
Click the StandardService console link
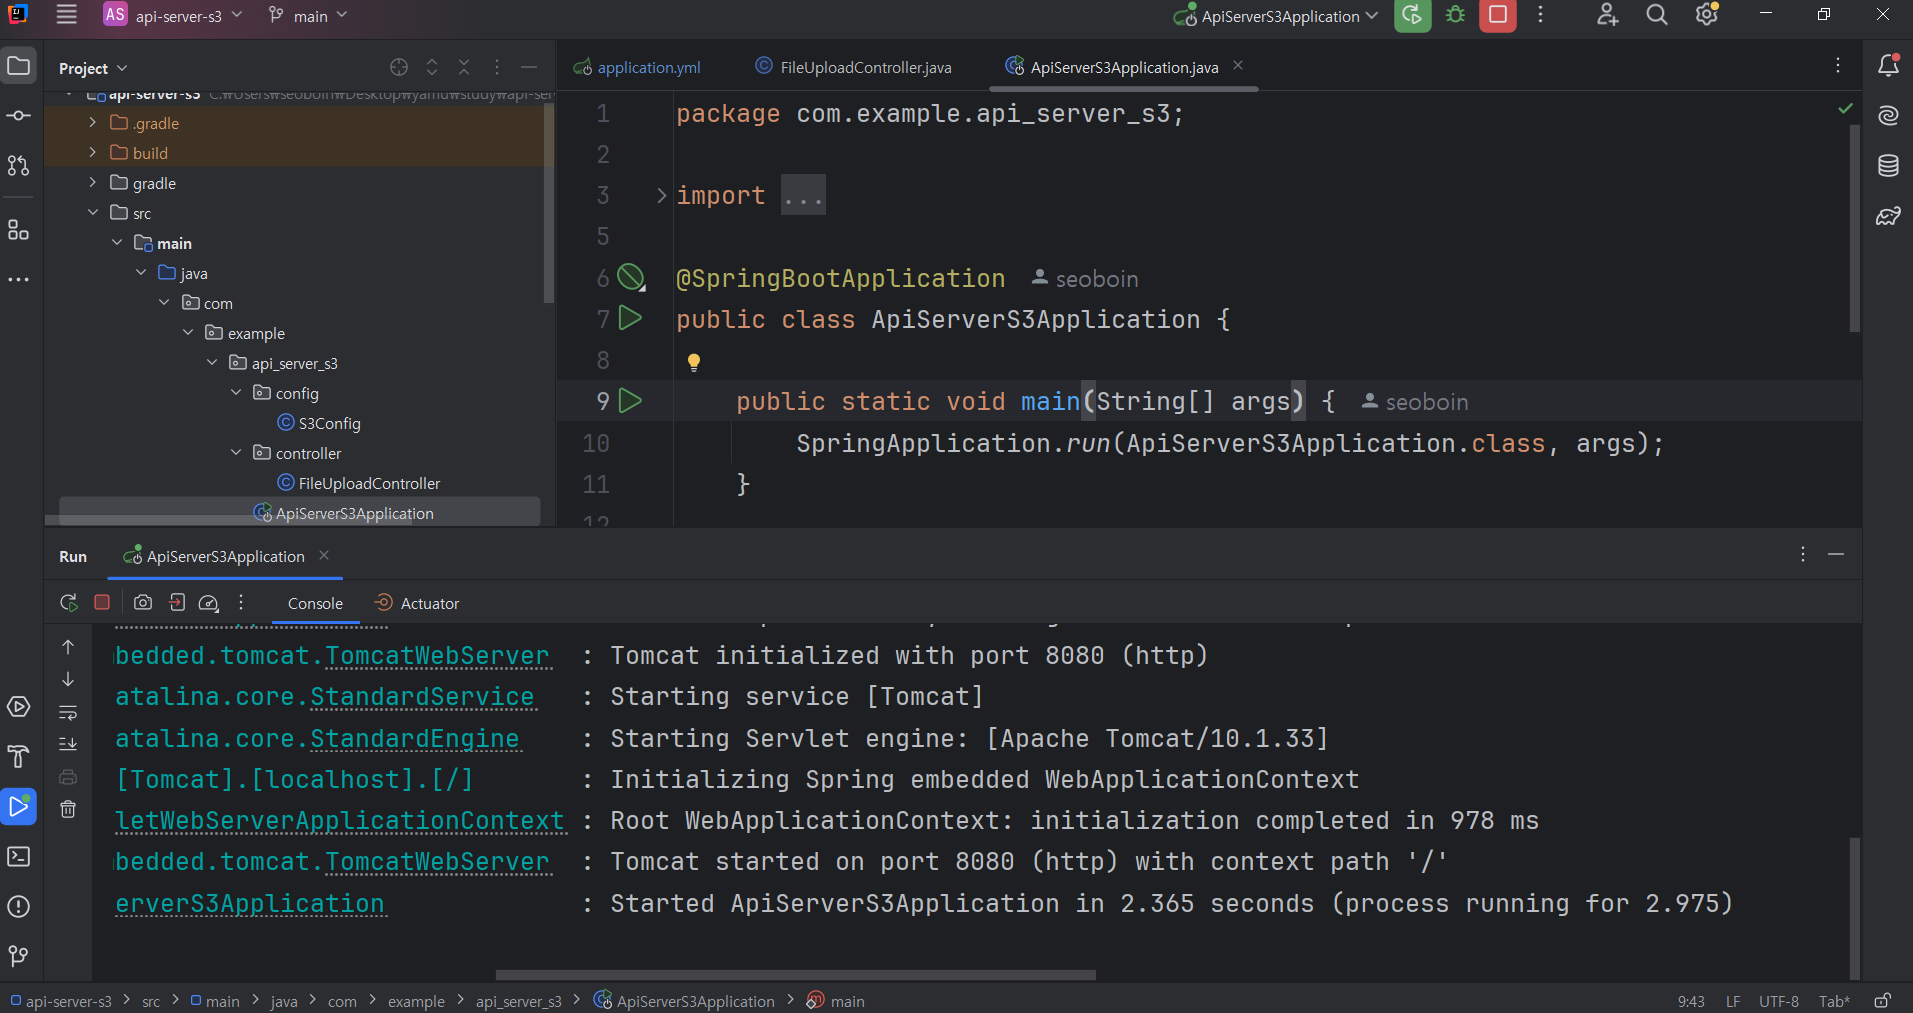coord(422,697)
